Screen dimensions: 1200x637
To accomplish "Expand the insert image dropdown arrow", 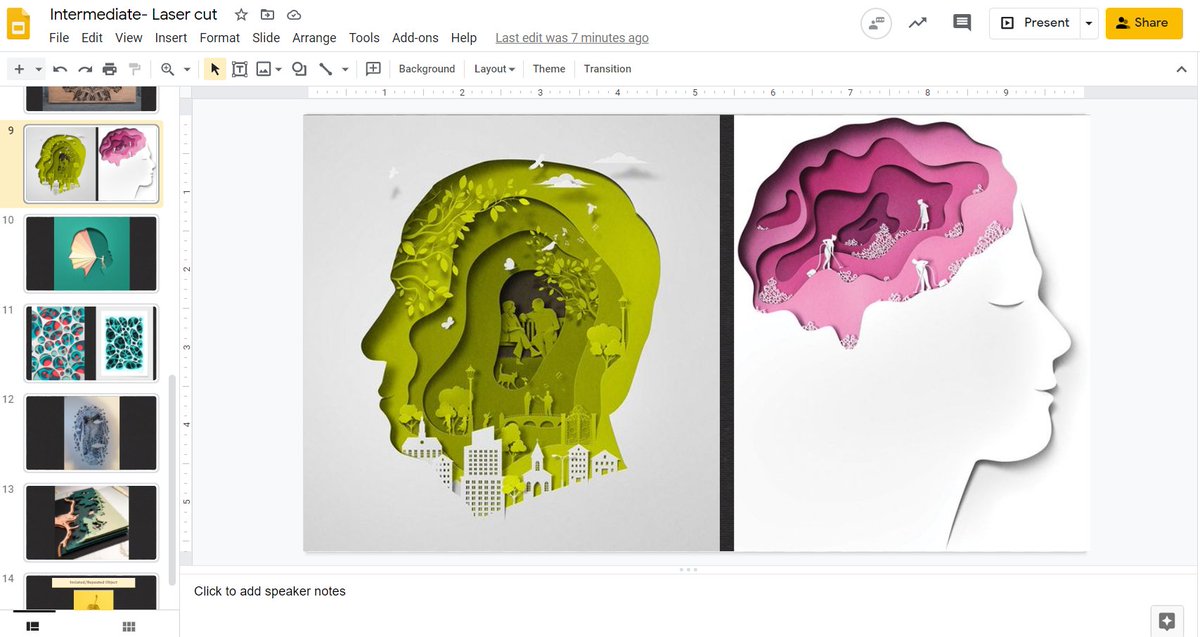I will click(278, 69).
